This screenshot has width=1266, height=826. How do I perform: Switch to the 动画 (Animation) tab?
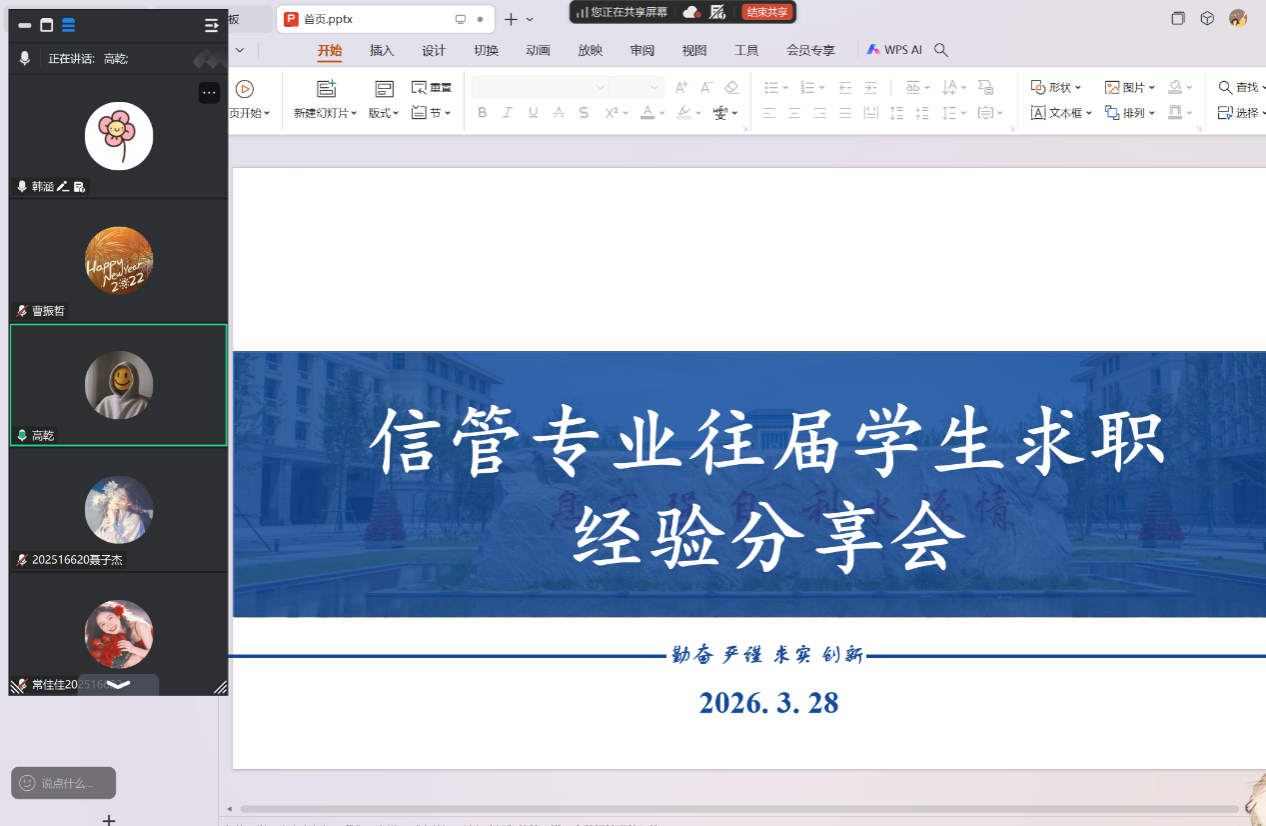click(538, 50)
